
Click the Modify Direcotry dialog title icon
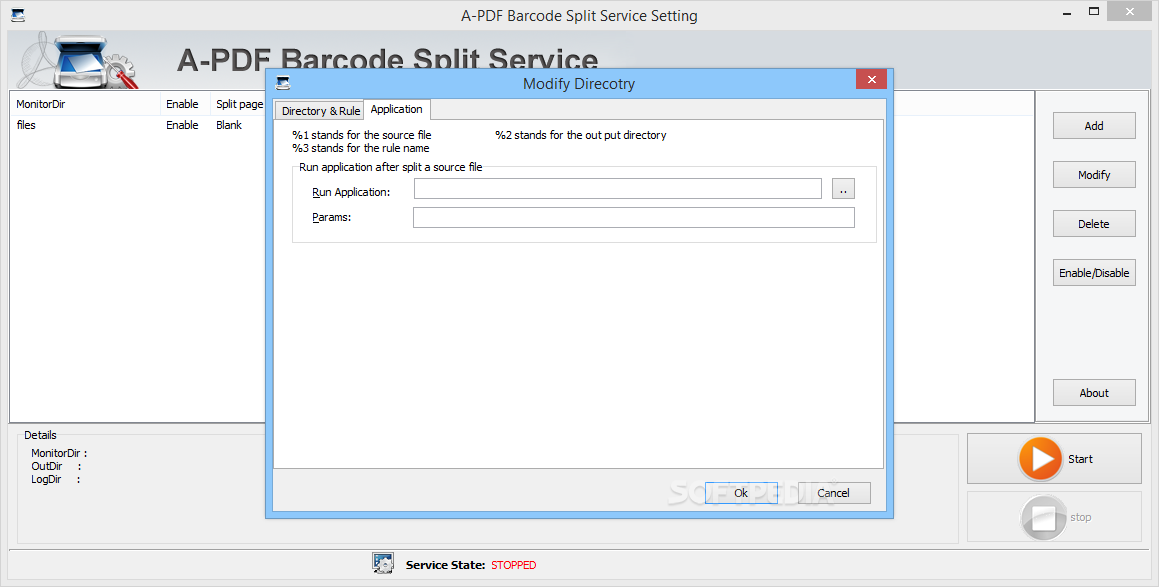click(x=283, y=82)
